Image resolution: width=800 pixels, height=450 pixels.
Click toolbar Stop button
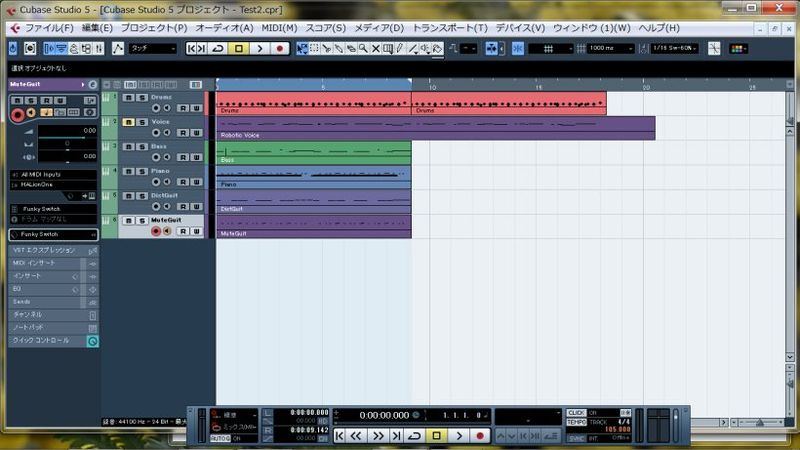tap(239, 48)
